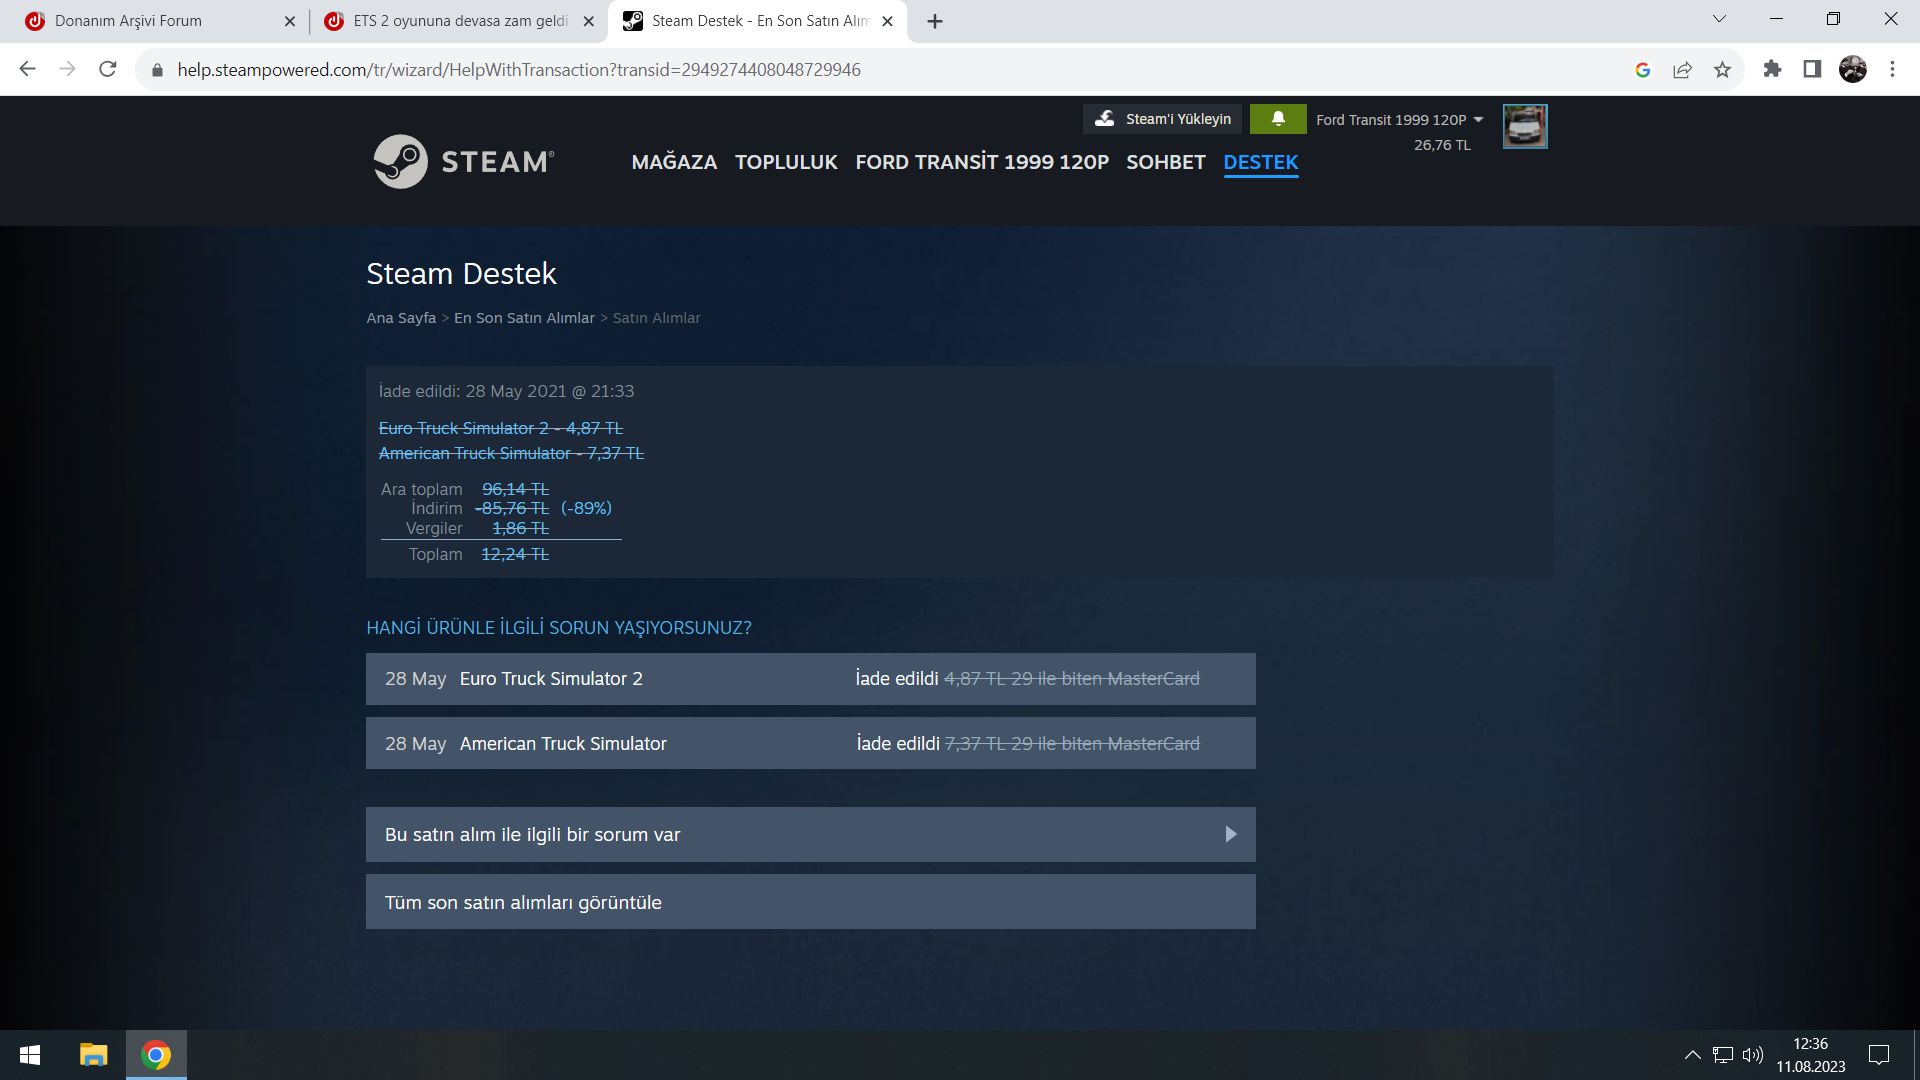Image resolution: width=1920 pixels, height=1080 pixels.
Task: Open Chrome tab search chevron
Action: pos(1719,20)
